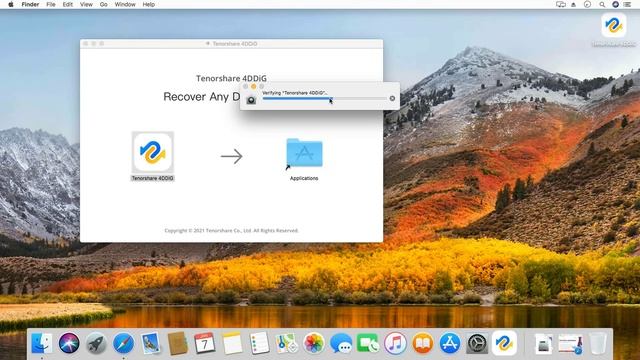640x360 pixels.
Task: Open Reminders app in the Dock
Action: (260, 343)
